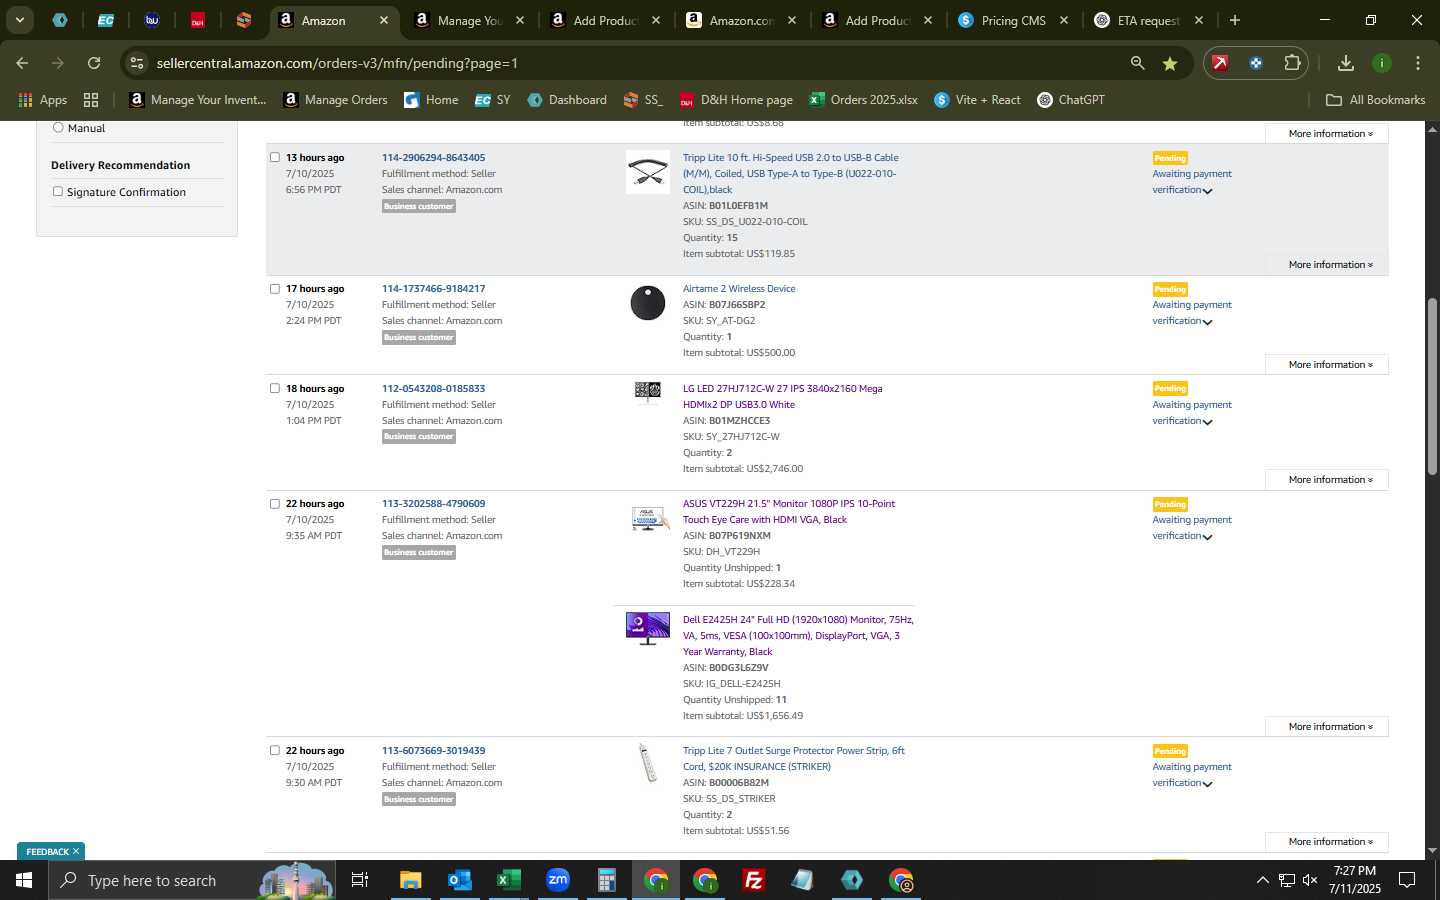Screen dimensions: 1440x900
Task: Open Dell E2425H monitor product link
Action: [x=798, y=635]
